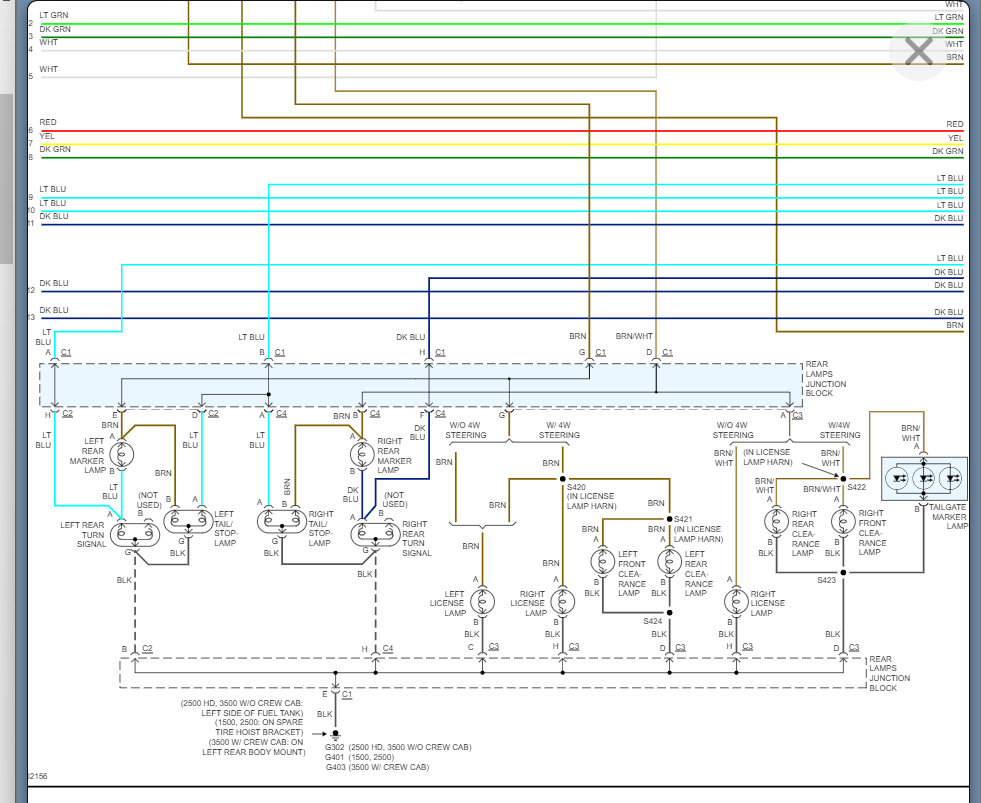Screen dimensions: 981x803
Task: Click the S424 splice label
Action: point(653,621)
